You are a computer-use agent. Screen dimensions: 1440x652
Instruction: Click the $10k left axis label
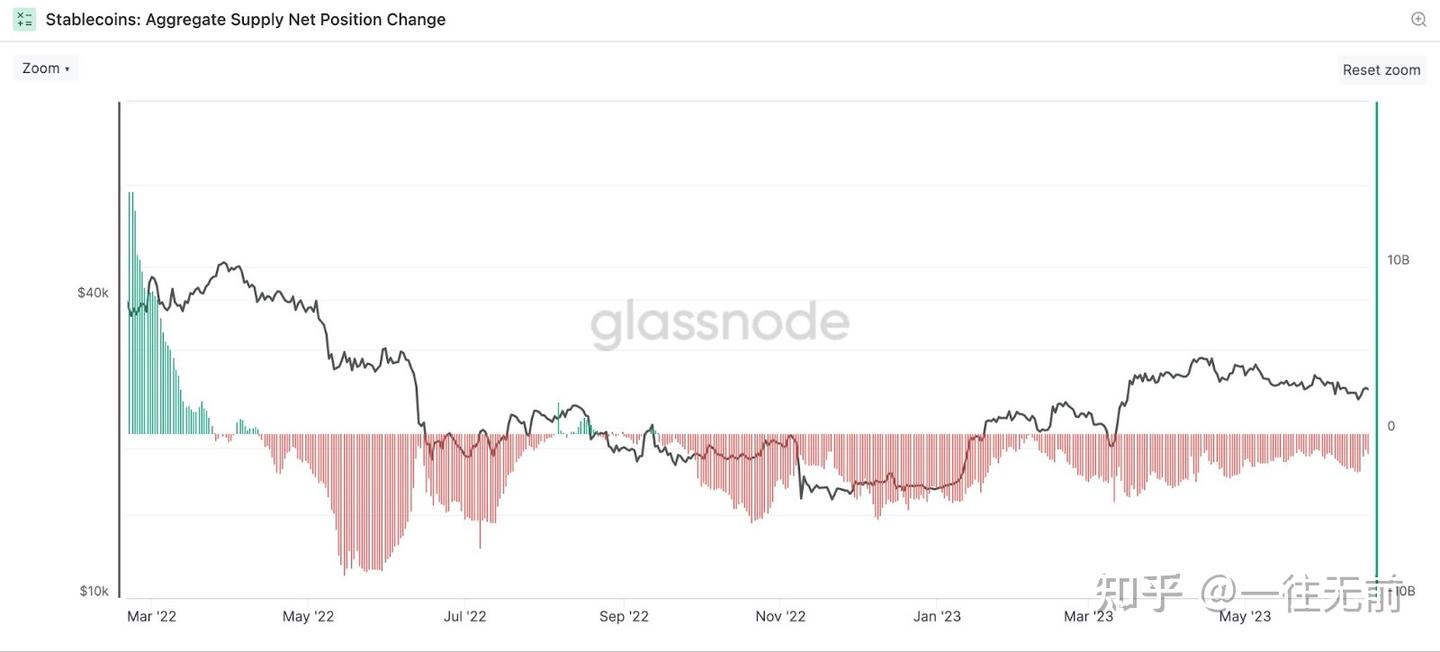tap(93, 591)
